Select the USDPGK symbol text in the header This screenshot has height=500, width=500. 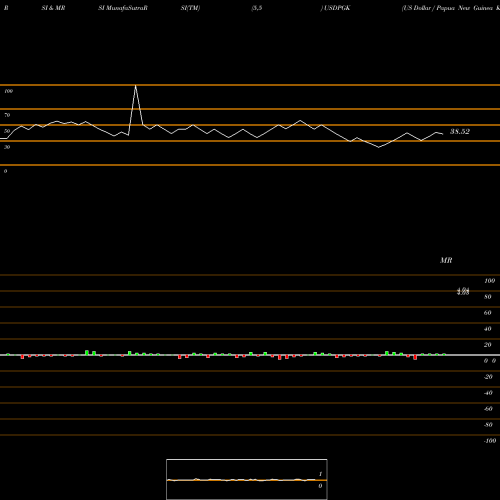(337, 8)
